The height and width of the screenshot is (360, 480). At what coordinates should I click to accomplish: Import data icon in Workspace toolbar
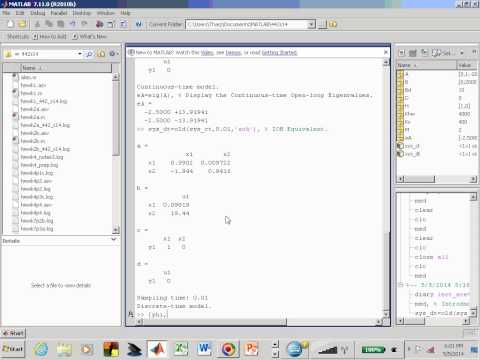[x=424, y=53]
